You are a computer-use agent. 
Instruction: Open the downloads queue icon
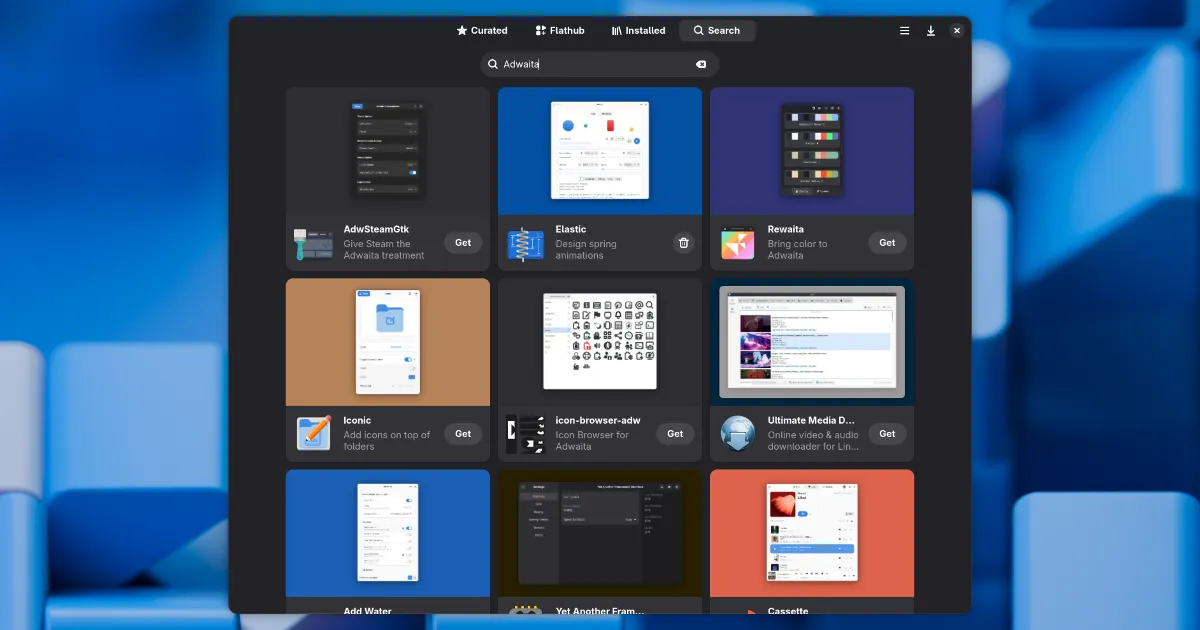[931, 31]
